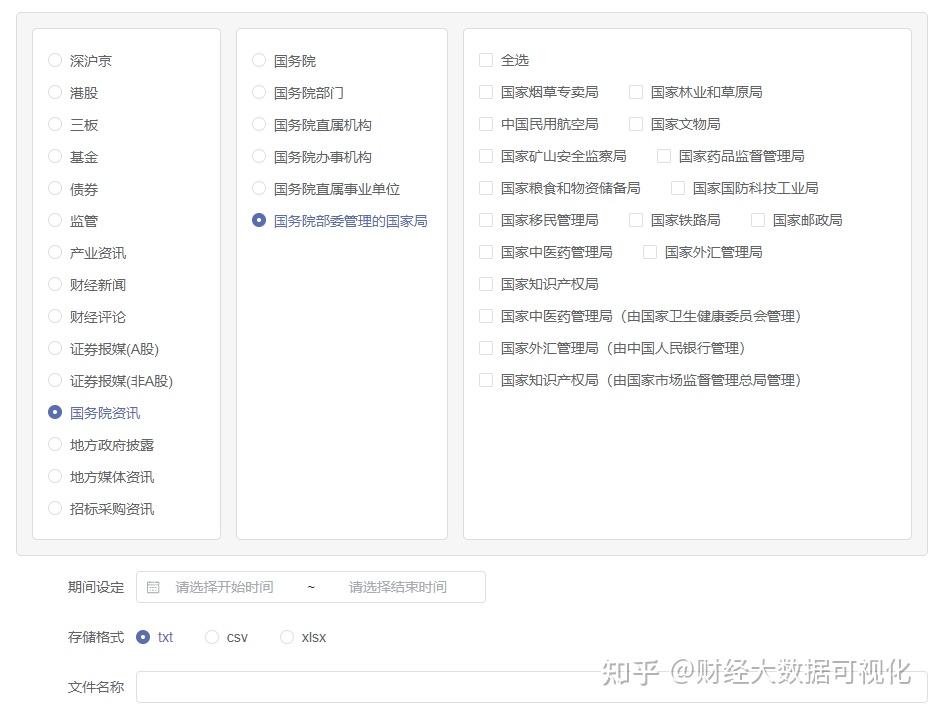Choose the 基金 category
This screenshot has height=710, width=935.
tap(55, 157)
